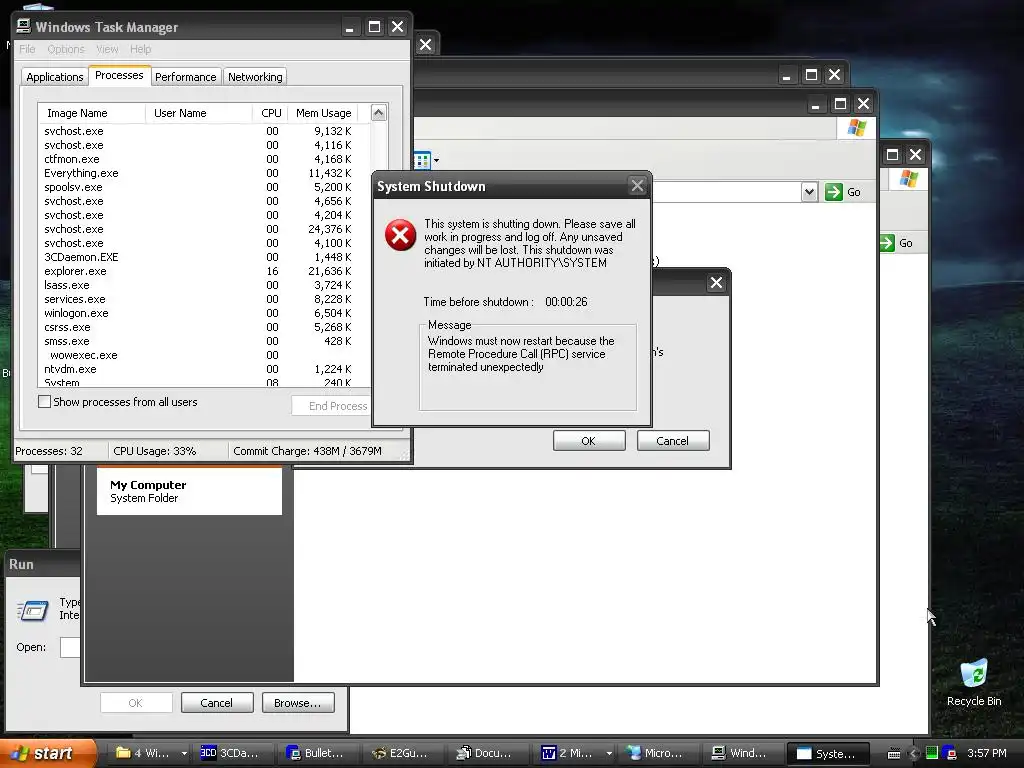Click Cancel in the Run dialog
This screenshot has width=1024, height=768.
click(217, 703)
